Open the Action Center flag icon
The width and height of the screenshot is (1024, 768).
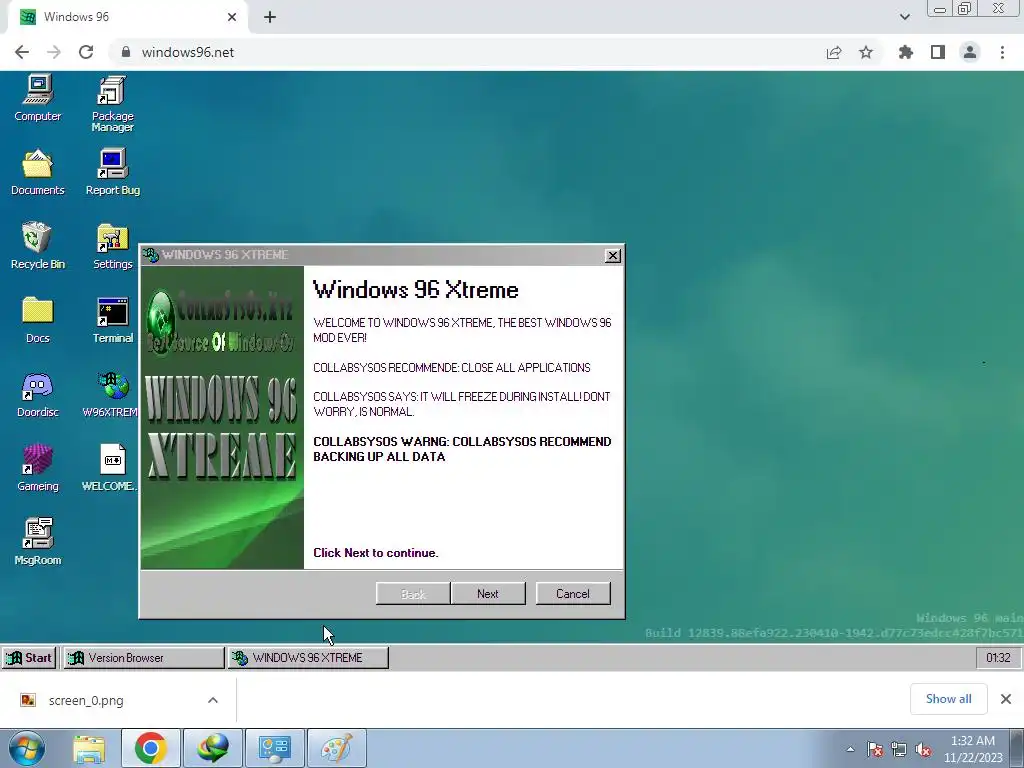tap(875, 750)
